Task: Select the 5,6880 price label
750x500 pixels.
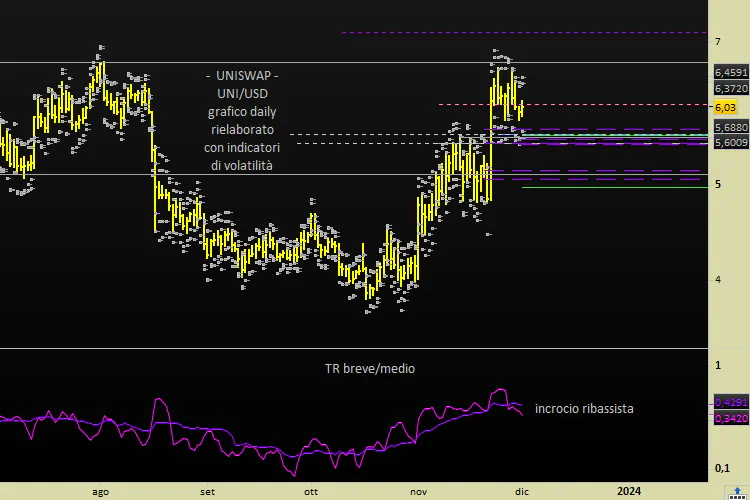Action: click(x=730, y=128)
